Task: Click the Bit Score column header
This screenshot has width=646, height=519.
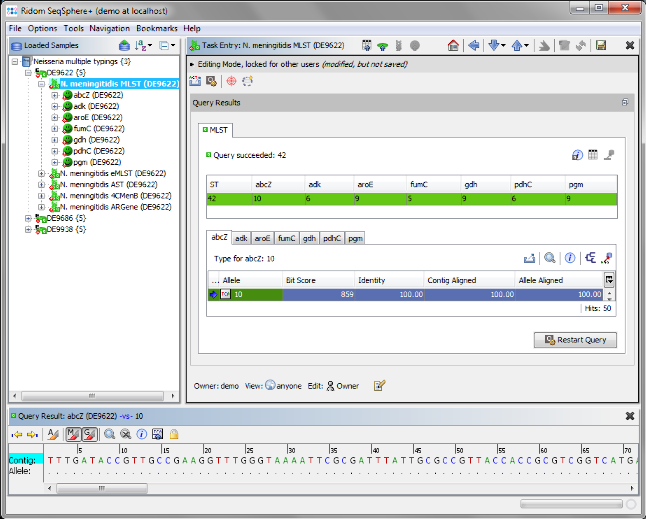Action: 318,280
